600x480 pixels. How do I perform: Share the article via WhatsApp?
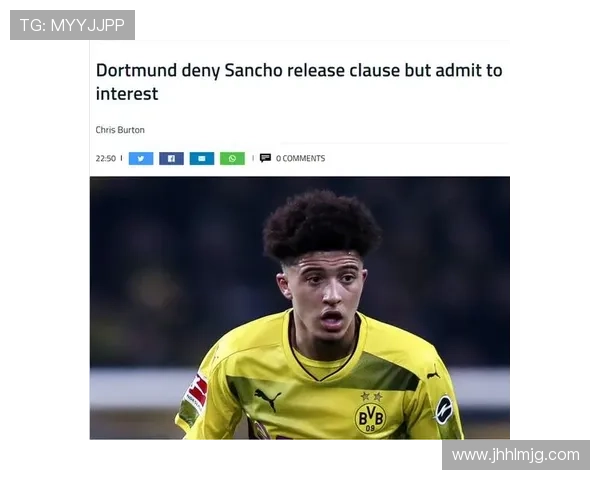[x=232, y=158]
